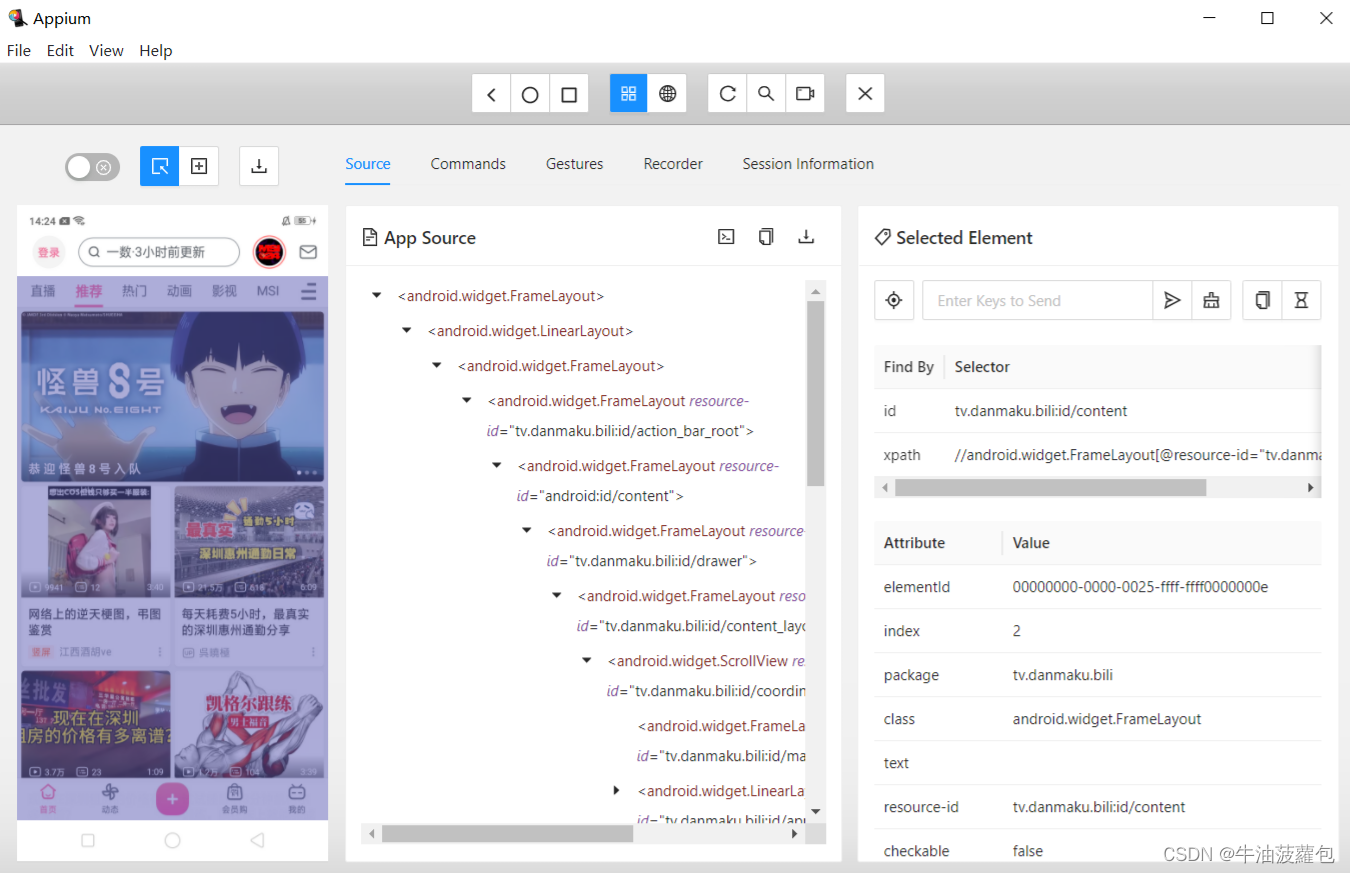Open the File menu
1350x873 pixels.
[19, 50]
